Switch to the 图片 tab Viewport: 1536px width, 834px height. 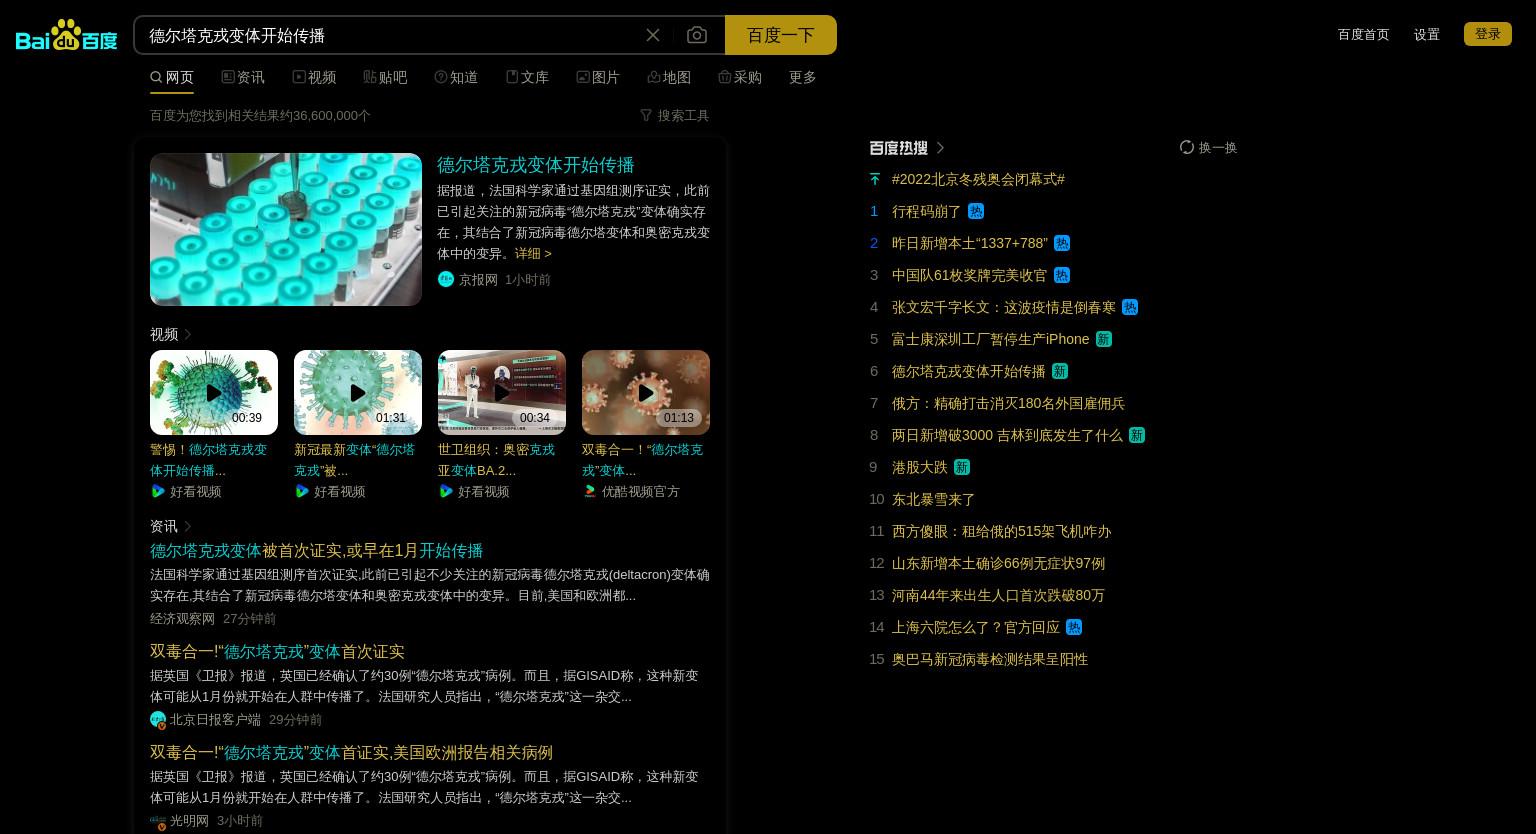click(x=598, y=77)
